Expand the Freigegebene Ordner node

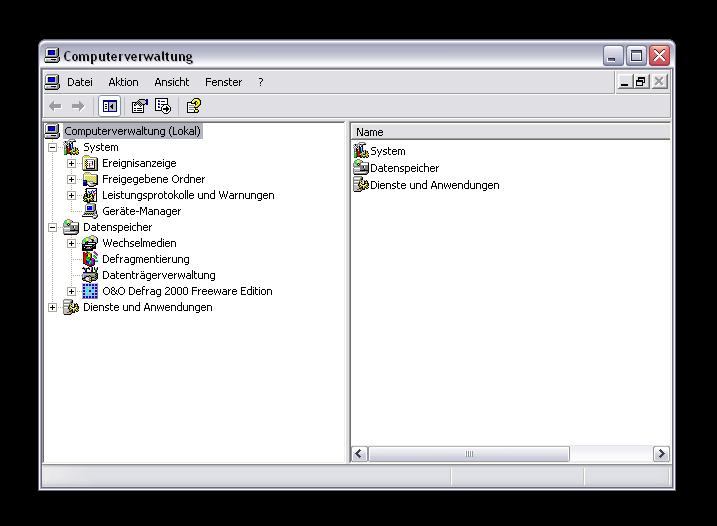coord(71,179)
